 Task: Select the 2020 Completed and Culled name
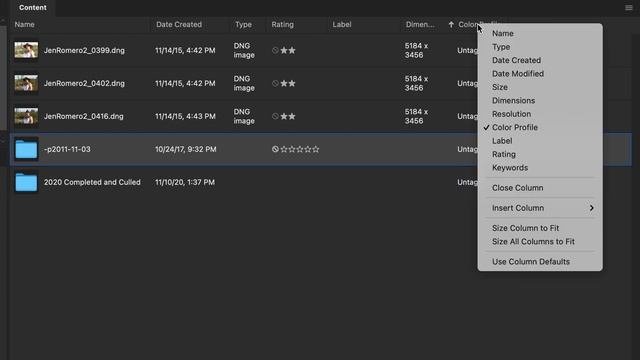pyautogui.click(x=92, y=182)
